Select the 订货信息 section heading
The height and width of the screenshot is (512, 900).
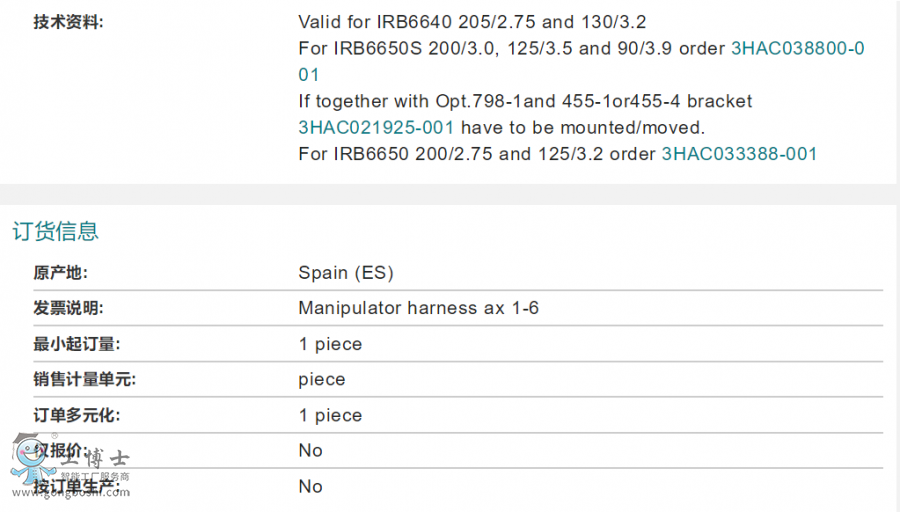[56, 232]
